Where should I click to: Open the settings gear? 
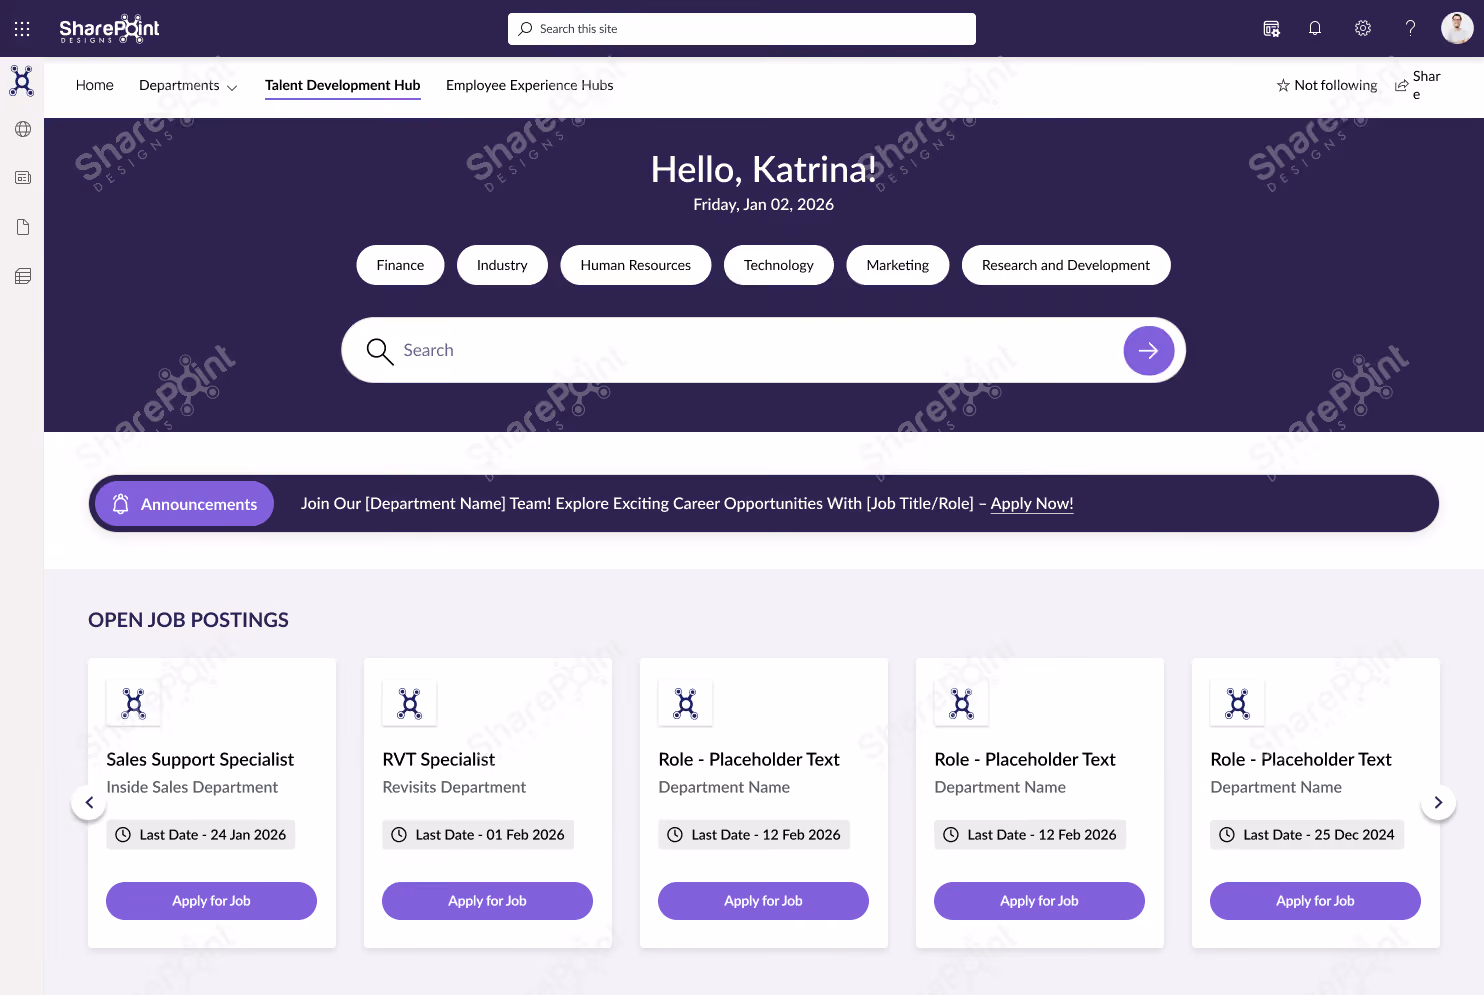coord(1363,29)
